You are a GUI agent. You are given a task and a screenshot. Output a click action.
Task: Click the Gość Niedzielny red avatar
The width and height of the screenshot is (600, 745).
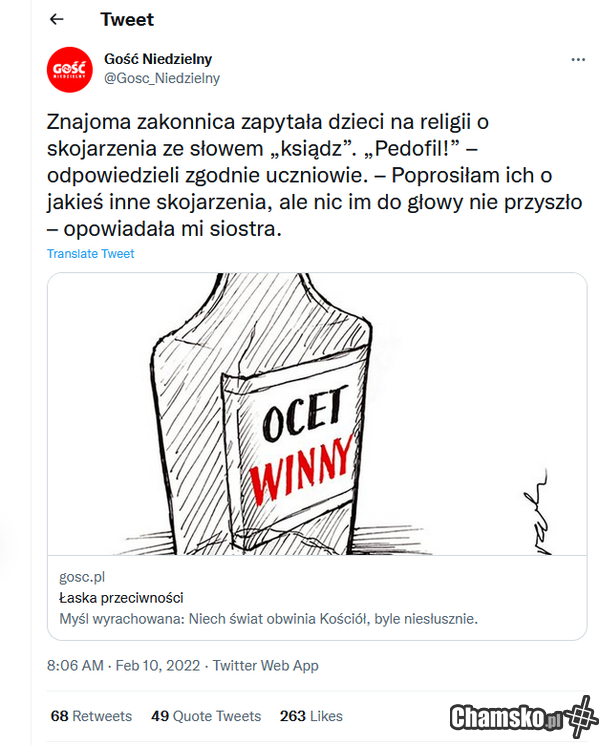coord(70,69)
